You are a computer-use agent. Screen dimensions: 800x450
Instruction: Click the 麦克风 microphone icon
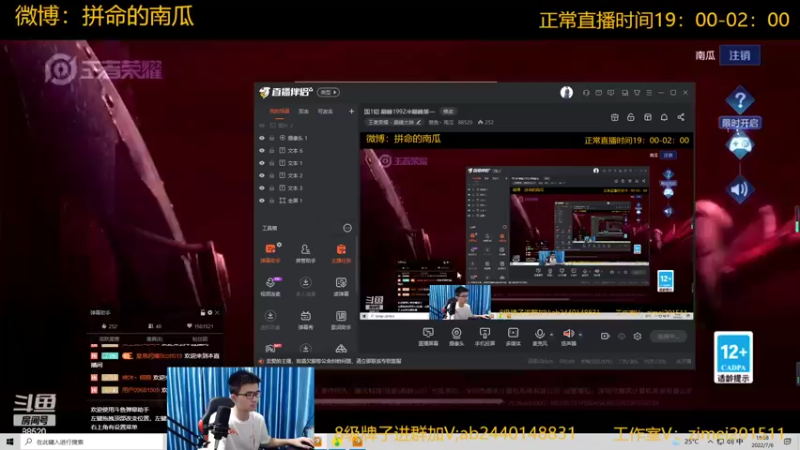point(539,336)
